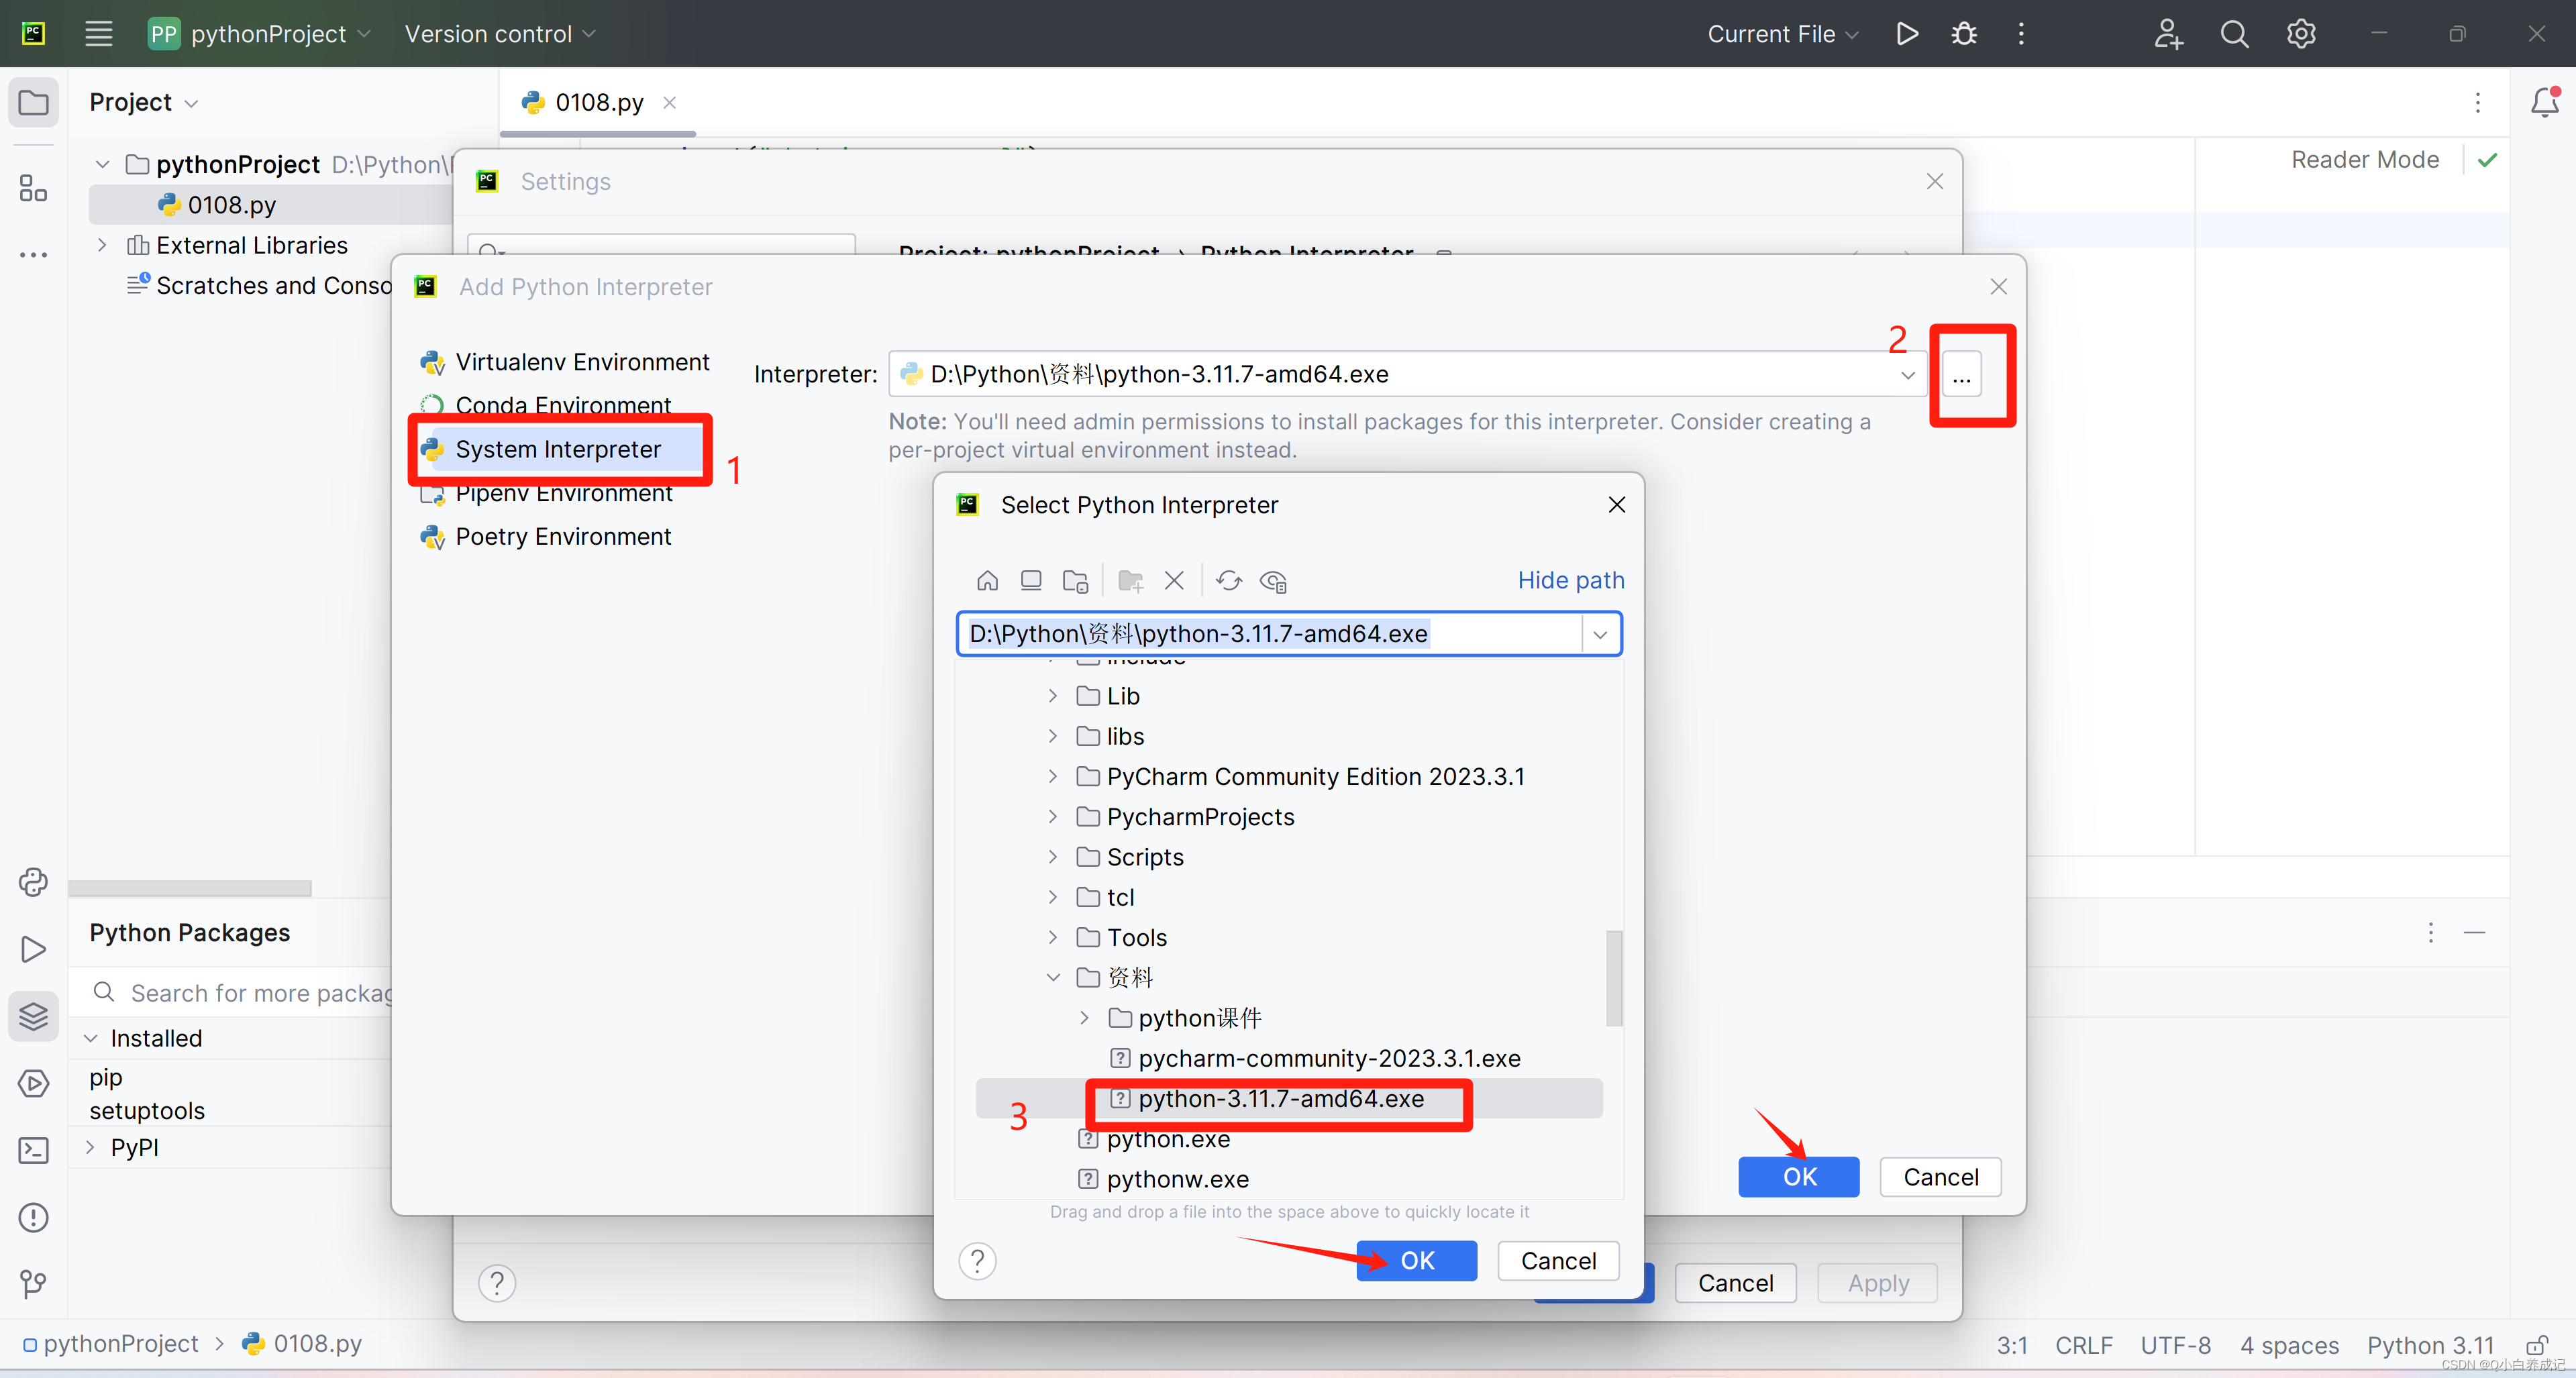Open the Interpreter path dropdown

pos(1908,374)
